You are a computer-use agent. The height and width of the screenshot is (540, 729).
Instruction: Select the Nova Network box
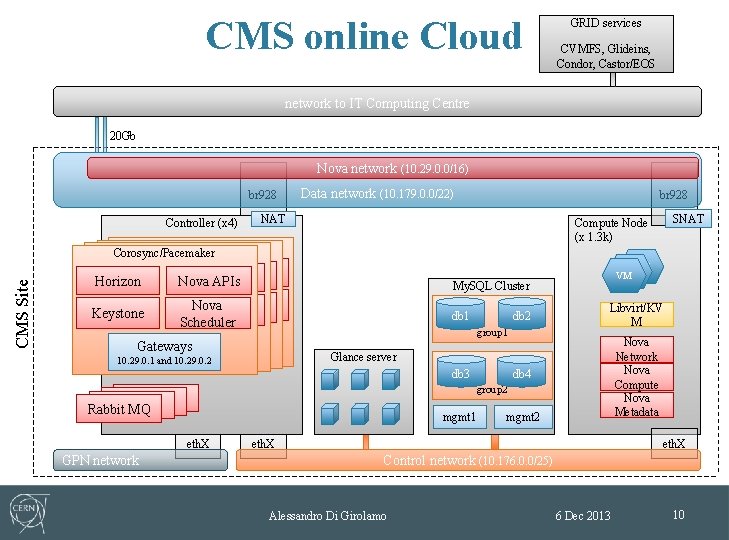[x=636, y=349]
